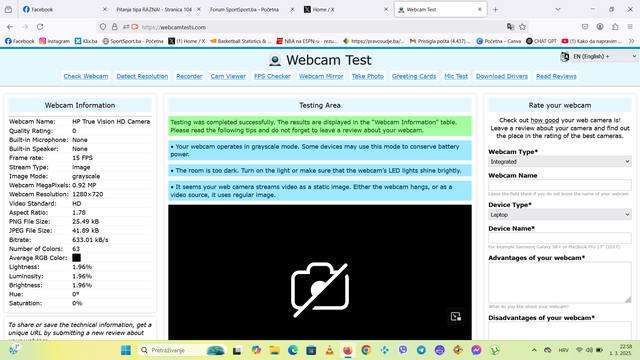Click the Firefox reload page button
The height and width of the screenshot is (360, 640).
[40, 27]
